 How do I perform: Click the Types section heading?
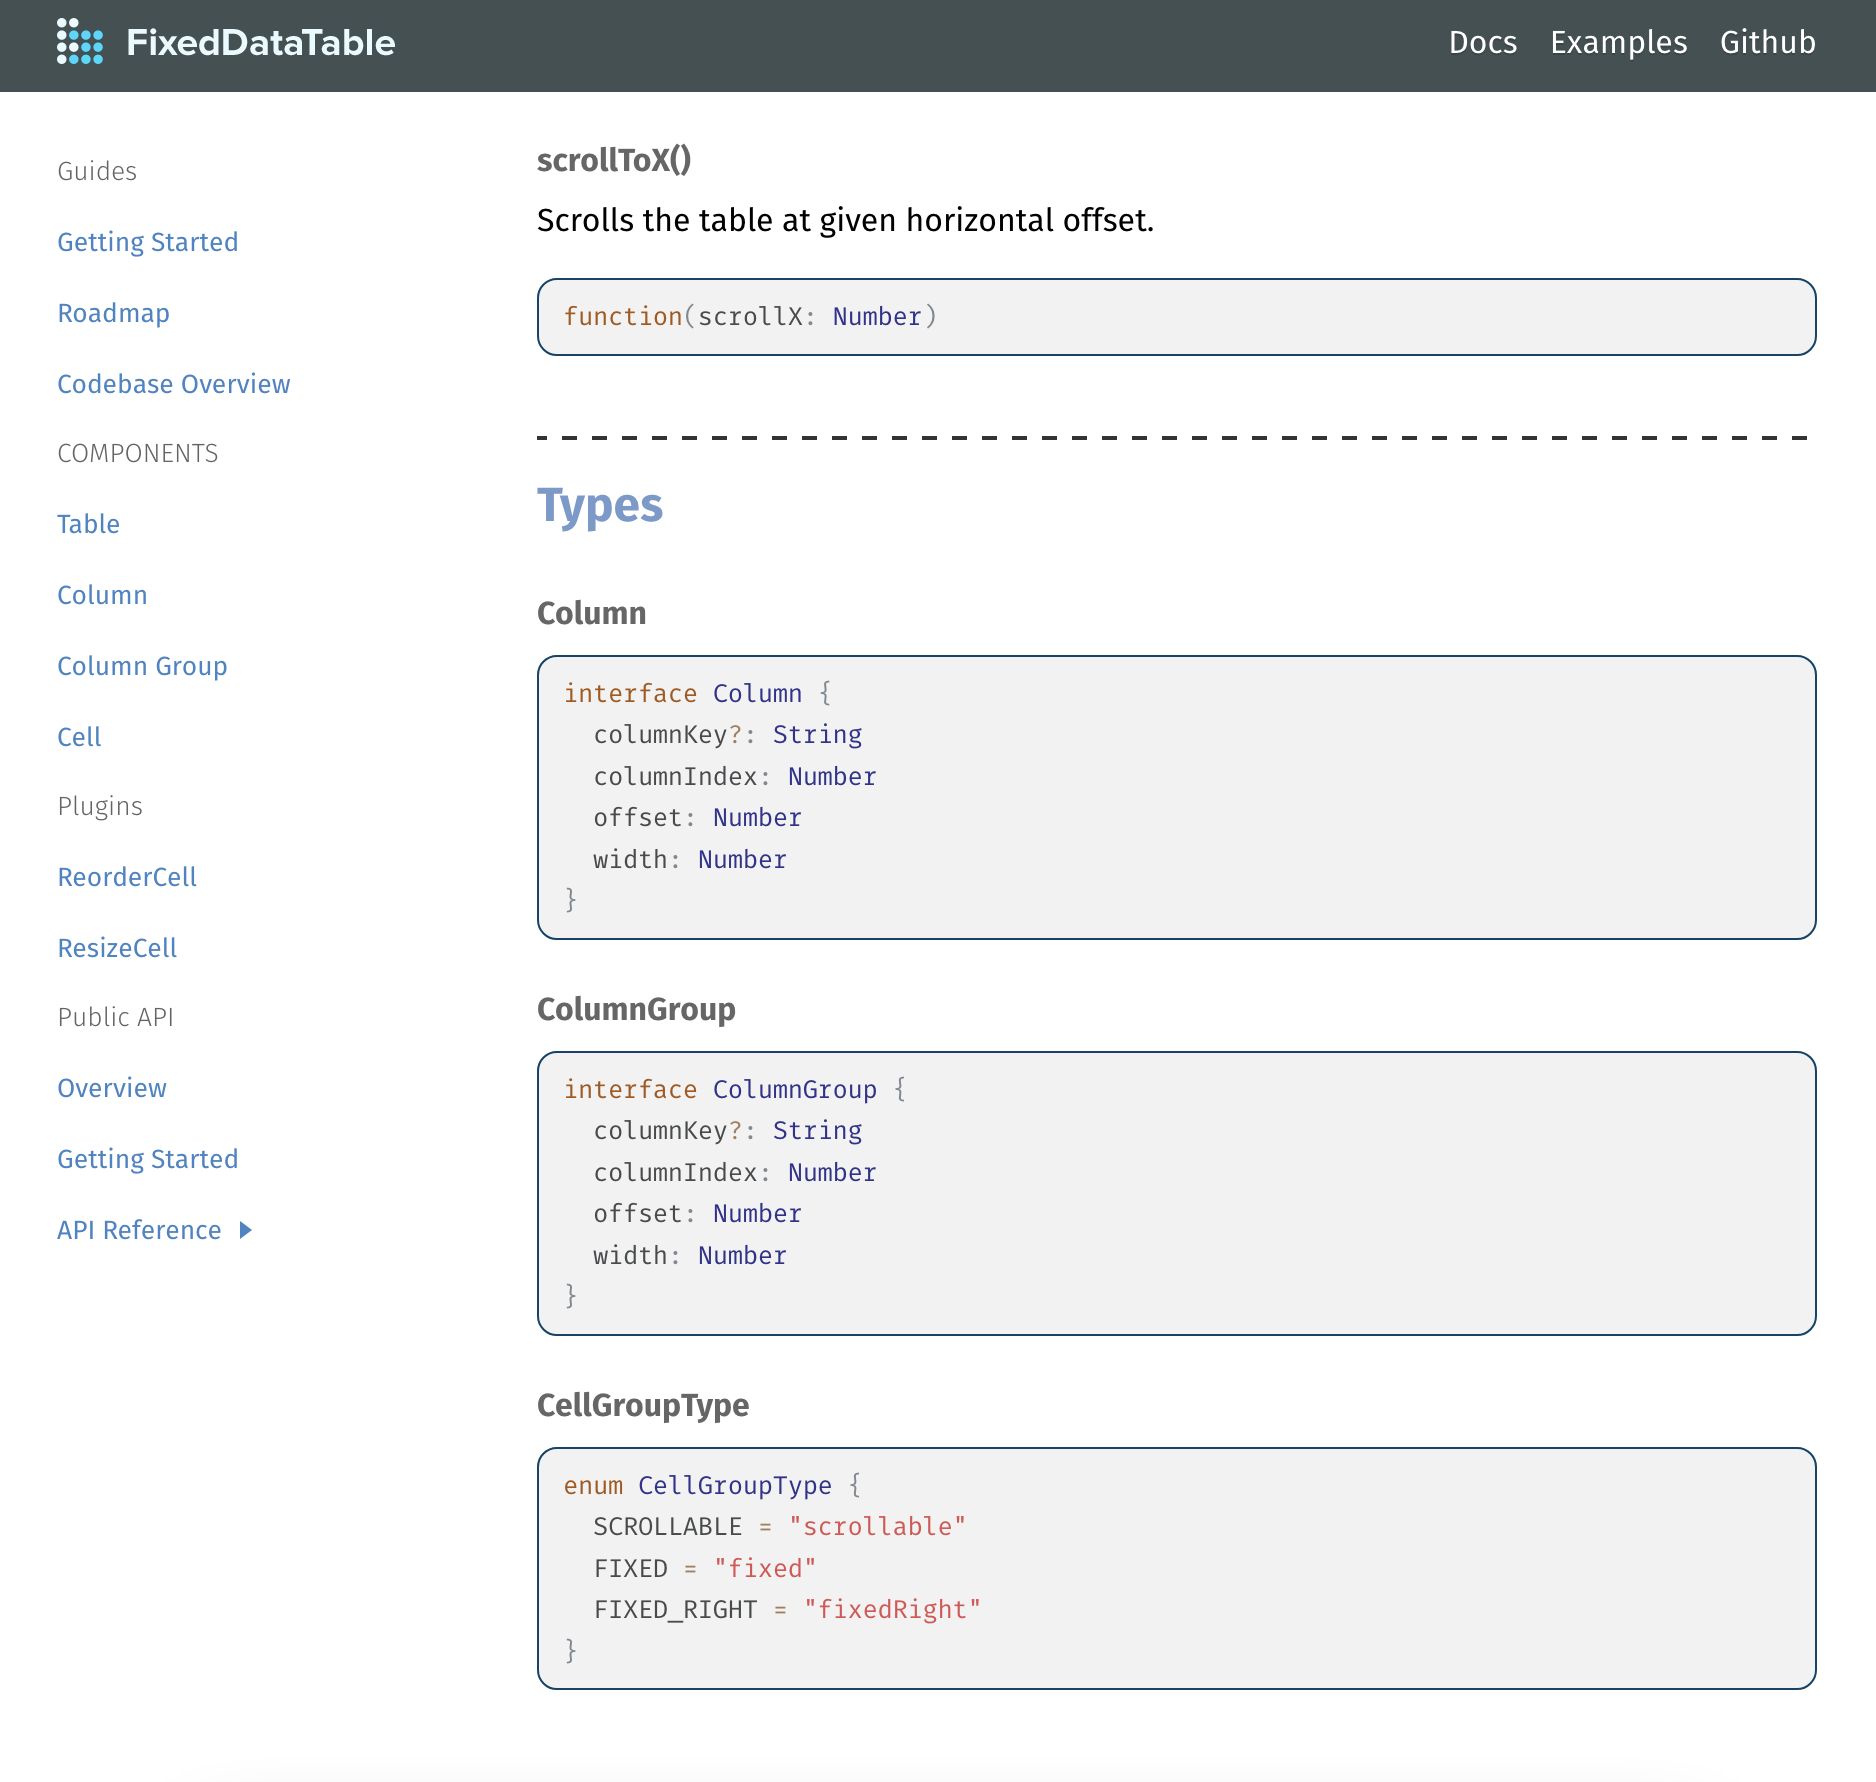[600, 505]
